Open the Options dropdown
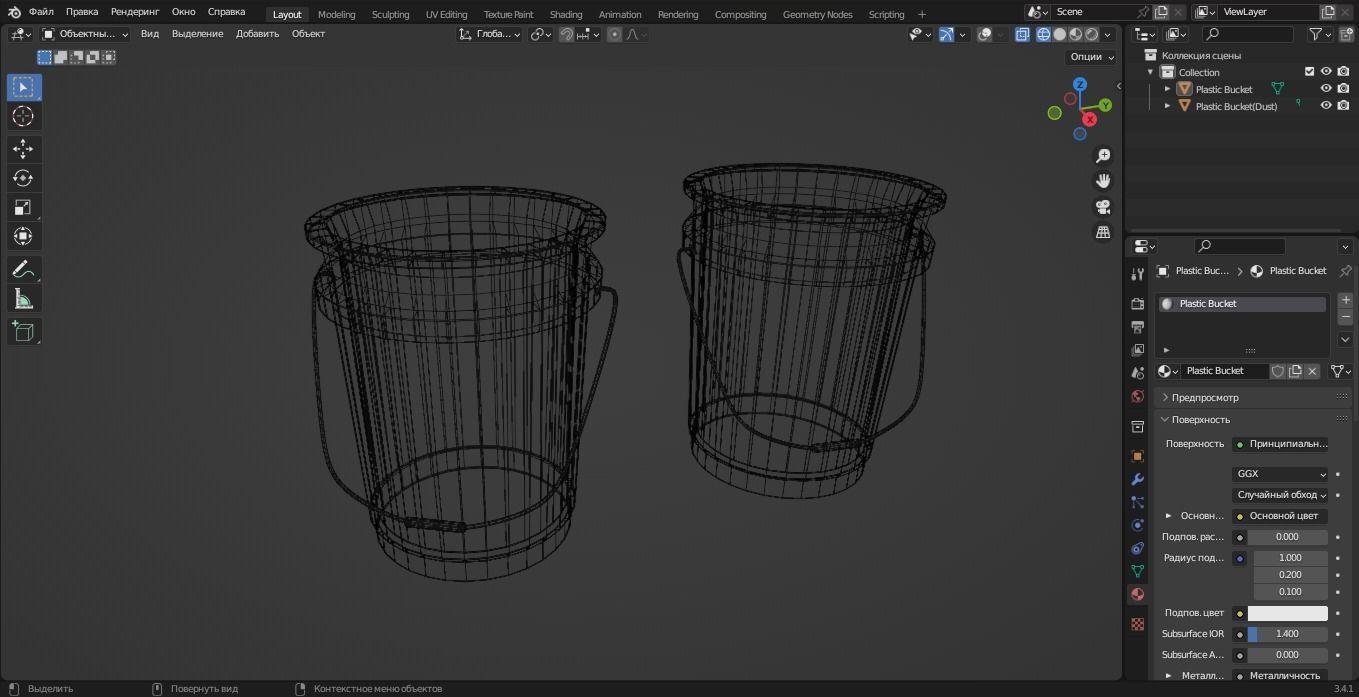This screenshot has height=697, width=1359. click(x=1092, y=56)
